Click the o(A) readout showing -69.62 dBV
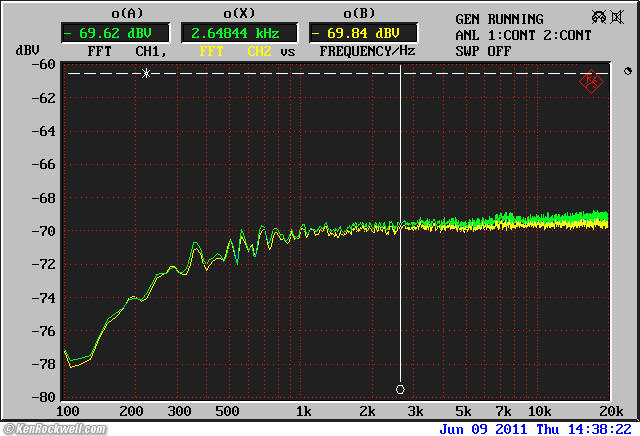This screenshot has width=640, height=436. [115, 33]
